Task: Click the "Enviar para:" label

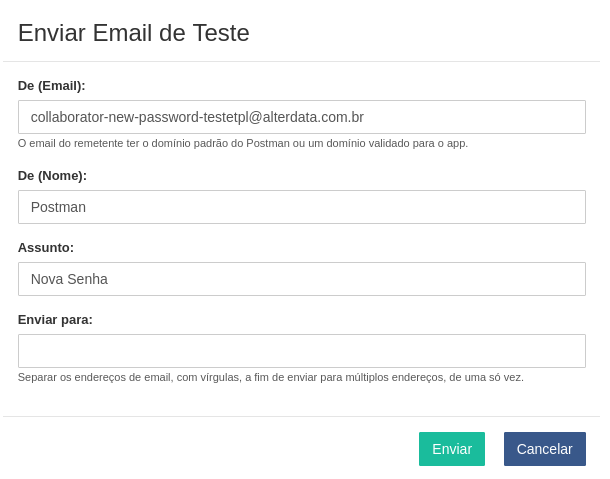Action: click(x=55, y=320)
